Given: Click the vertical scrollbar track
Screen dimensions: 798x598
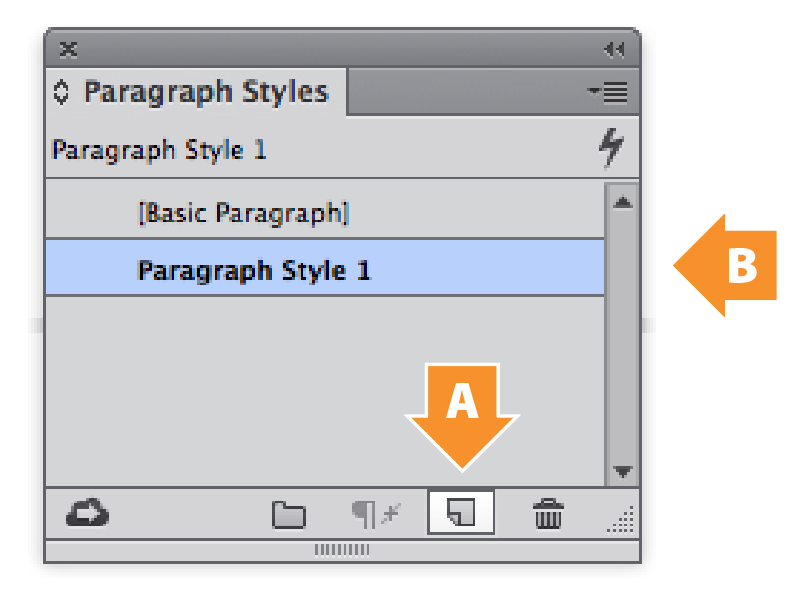Looking at the screenshot, I should point(623,336).
